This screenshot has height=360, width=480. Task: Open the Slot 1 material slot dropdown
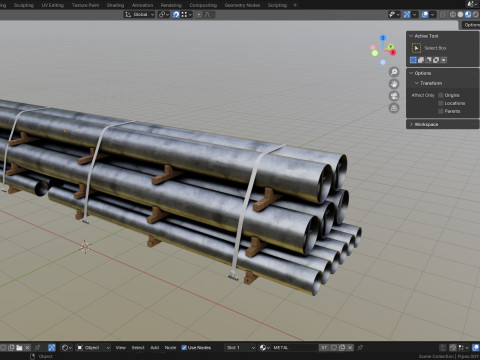pyautogui.click(x=240, y=348)
